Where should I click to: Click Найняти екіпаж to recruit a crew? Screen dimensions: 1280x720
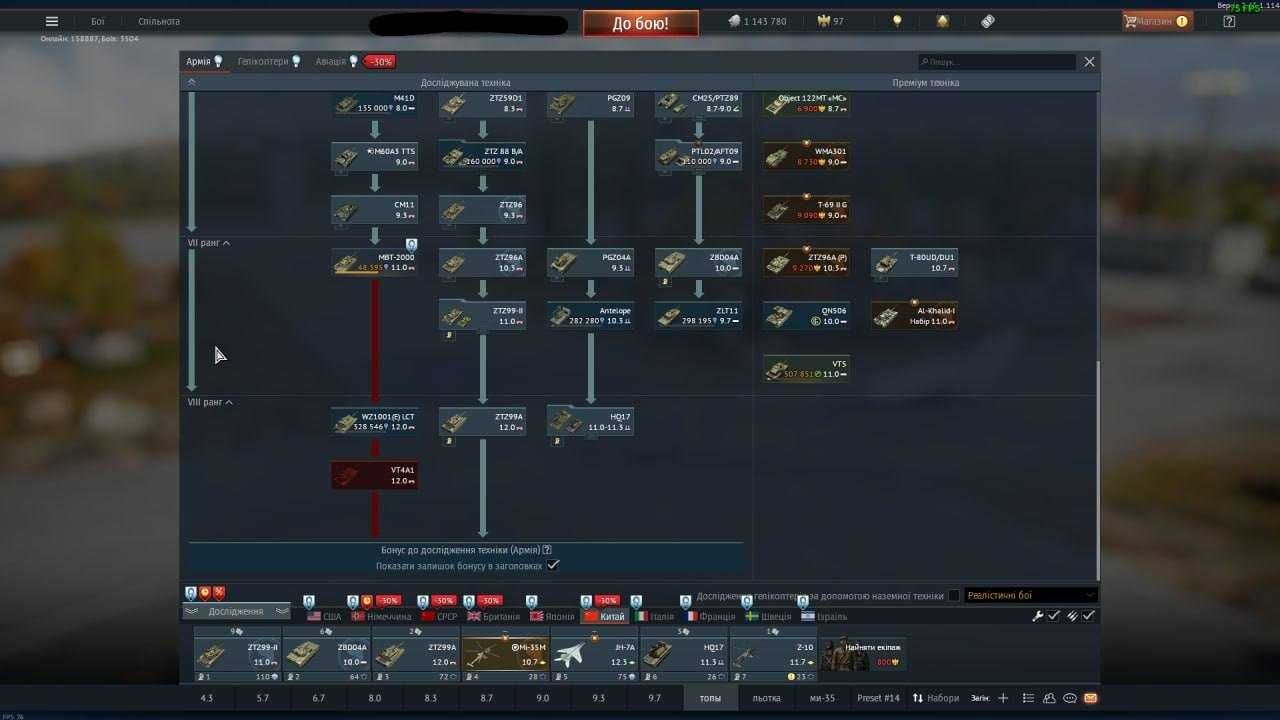point(864,655)
